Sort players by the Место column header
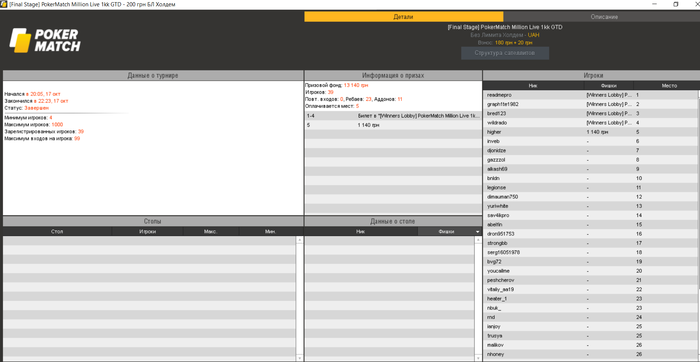The height and width of the screenshot is (362, 700). [x=669, y=85]
